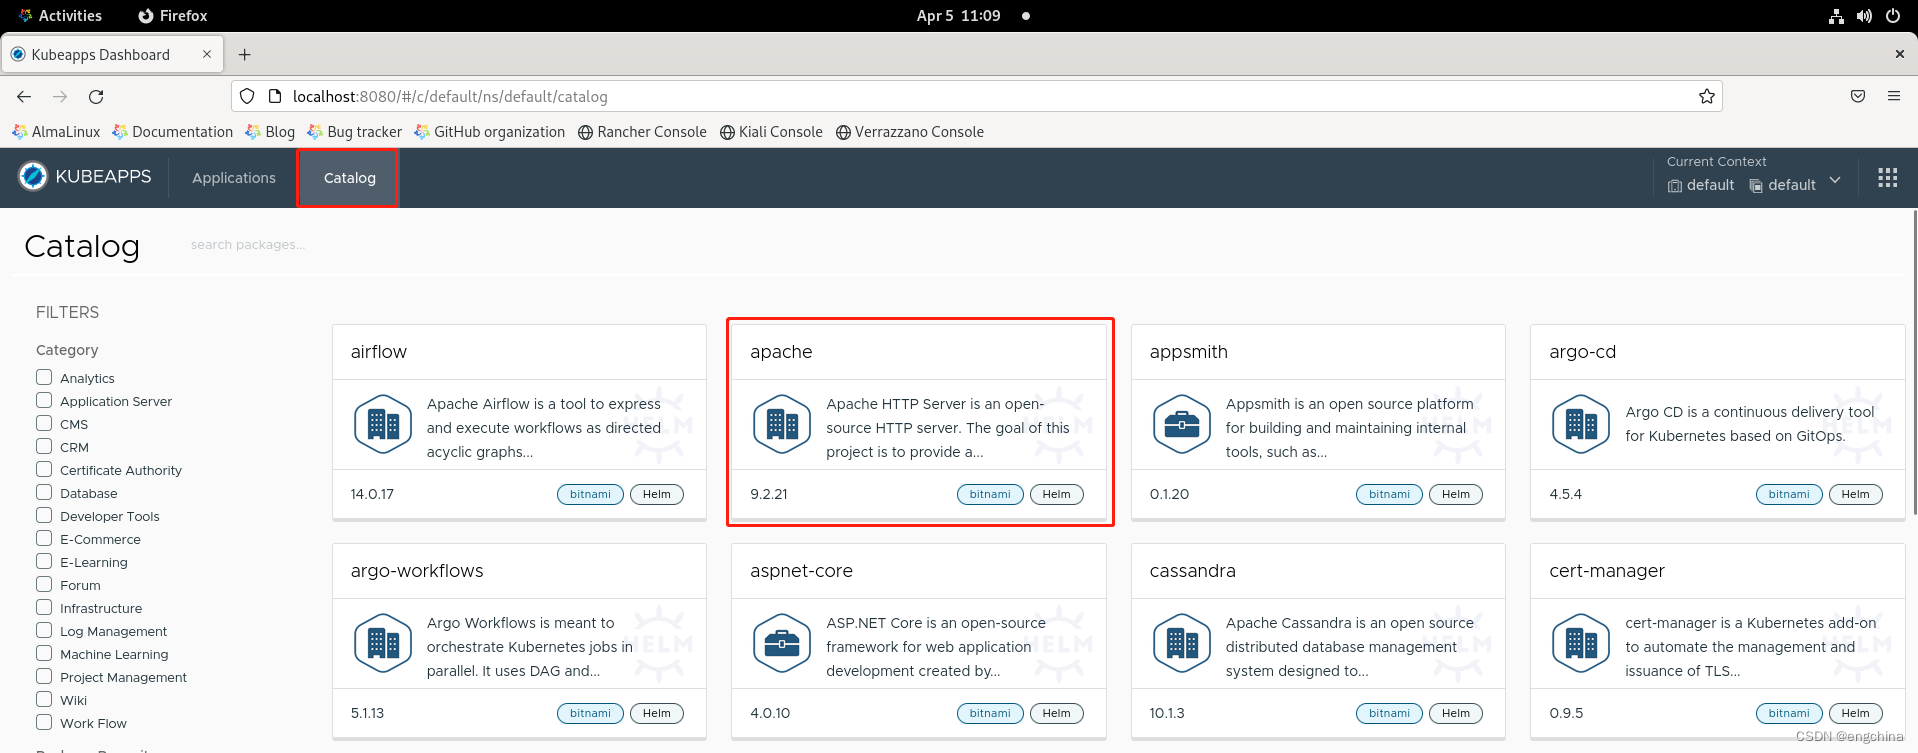Expand the Current Context dropdown chevron
Screen dimensions: 1918x753
point(1835,180)
